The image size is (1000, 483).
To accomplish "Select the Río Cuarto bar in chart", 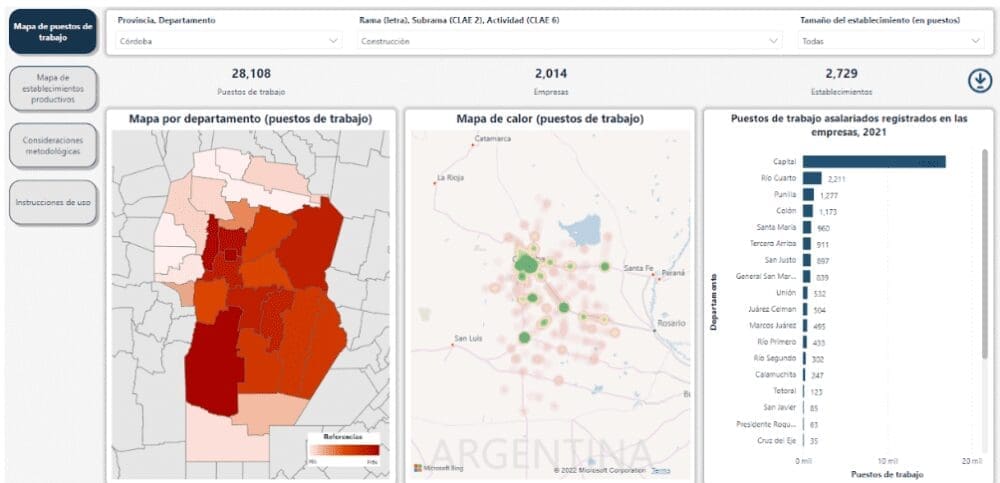I will click(x=811, y=178).
